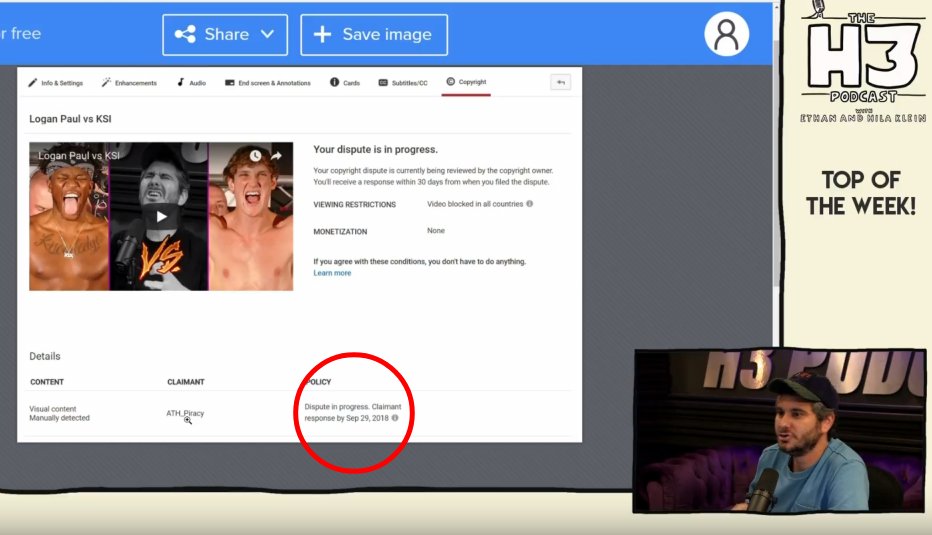
Task: Click the Subtitles/CC caption icon
Action: click(383, 83)
